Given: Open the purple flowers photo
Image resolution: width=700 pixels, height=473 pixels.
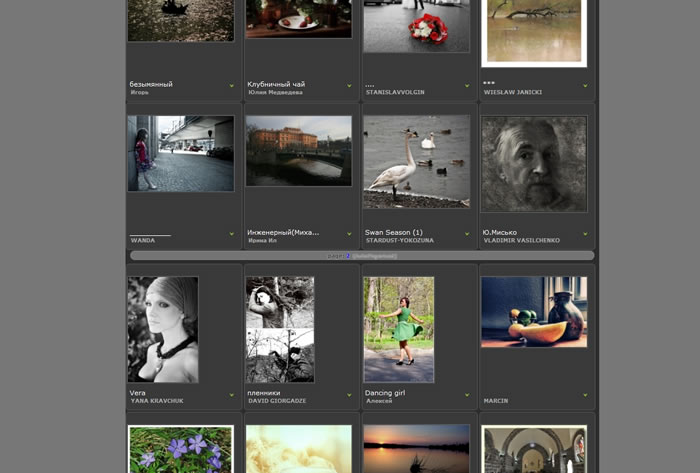Looking at the screenshot, I should click(x=181, y=449).
